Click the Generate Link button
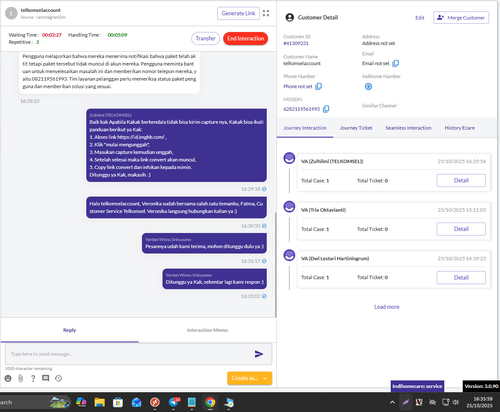 [x=238, y=13]
